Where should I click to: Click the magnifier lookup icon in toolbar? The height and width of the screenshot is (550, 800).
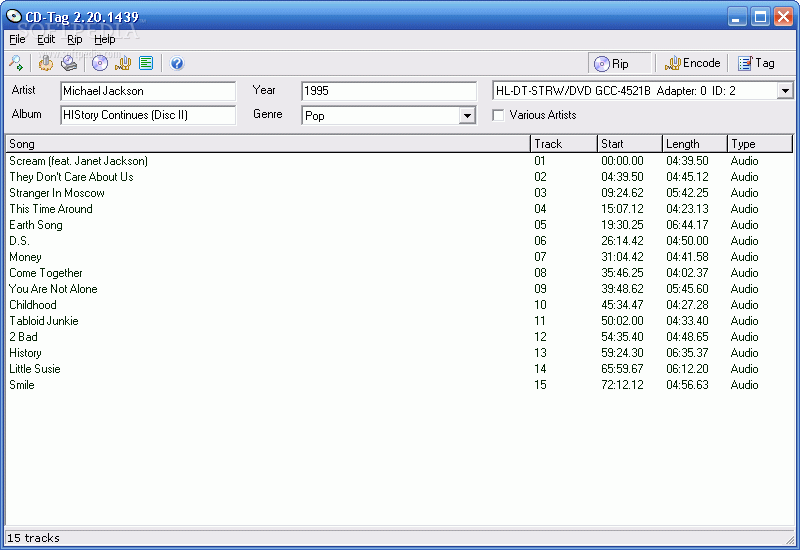[x=16, y=63]
